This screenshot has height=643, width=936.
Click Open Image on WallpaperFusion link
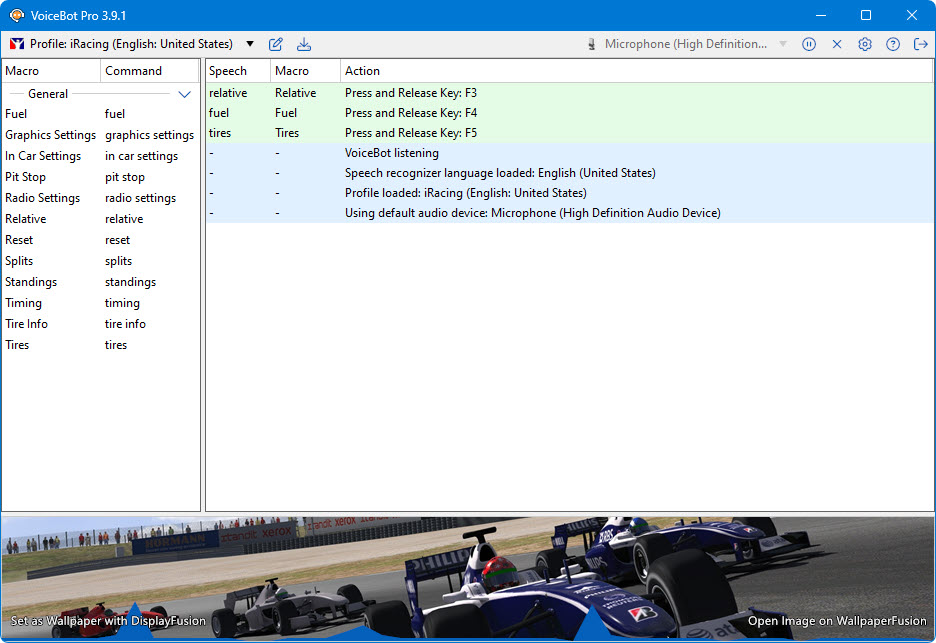pyautogui.click(x=838, y=621)
